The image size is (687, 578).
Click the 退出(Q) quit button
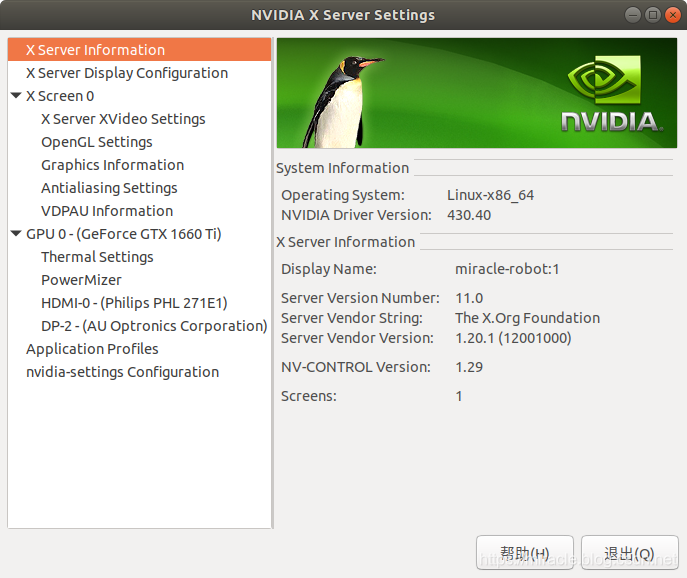[630, 553]
